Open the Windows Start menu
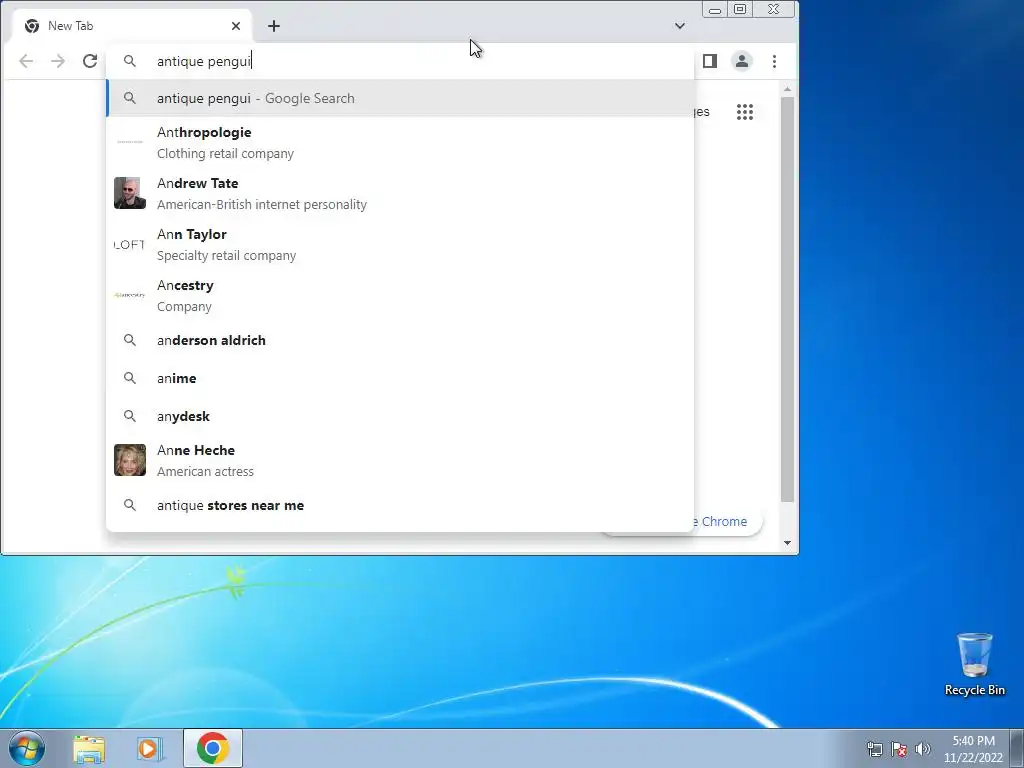 tap(27, 748)
